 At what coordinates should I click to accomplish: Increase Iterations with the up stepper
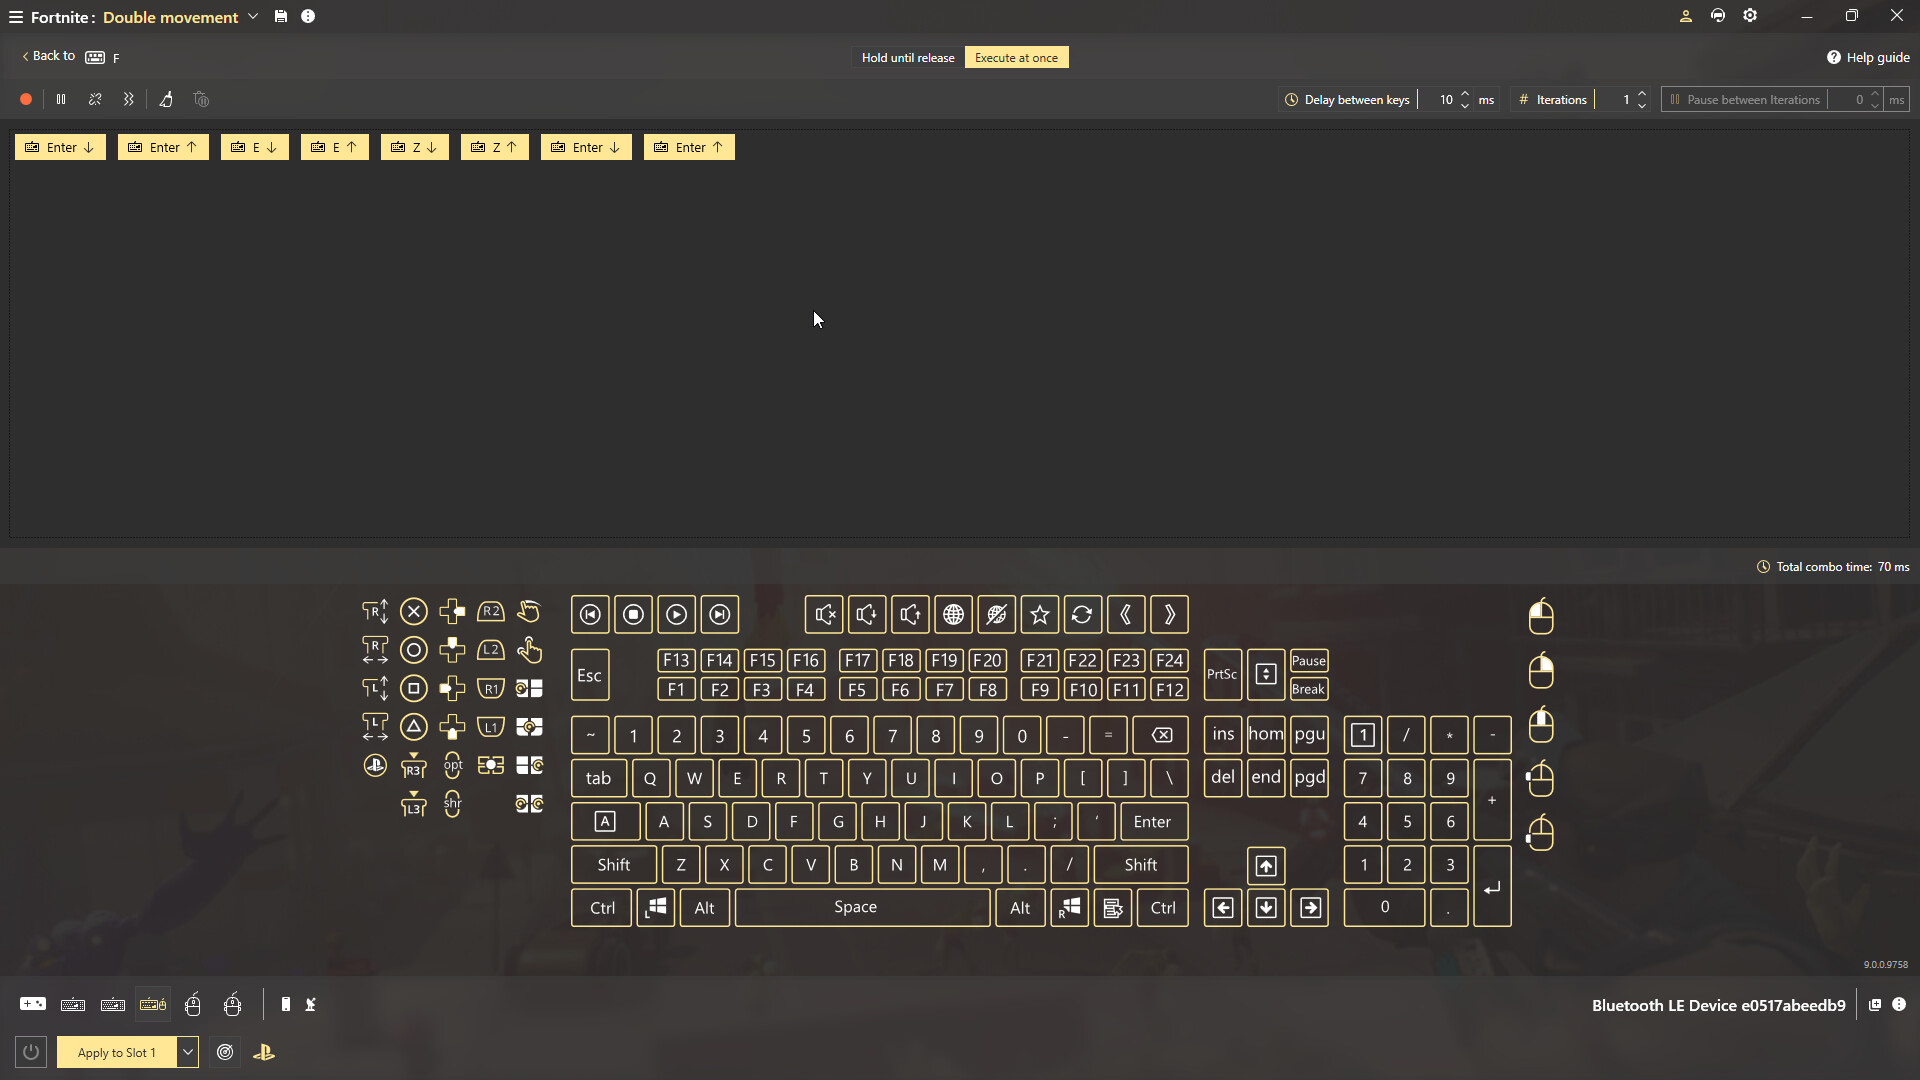[1642, 93]
